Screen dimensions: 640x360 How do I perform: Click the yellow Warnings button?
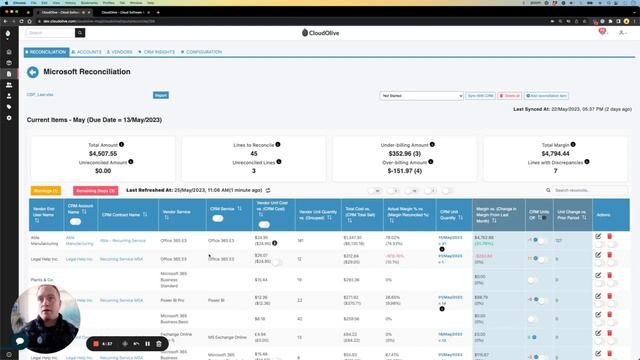click(46, 191)
